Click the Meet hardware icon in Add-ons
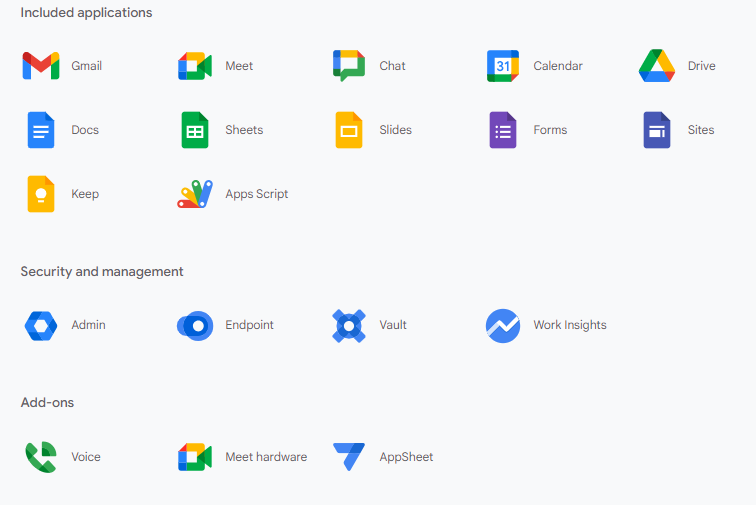The image size is (756, 505). click(x=195, y=457)
